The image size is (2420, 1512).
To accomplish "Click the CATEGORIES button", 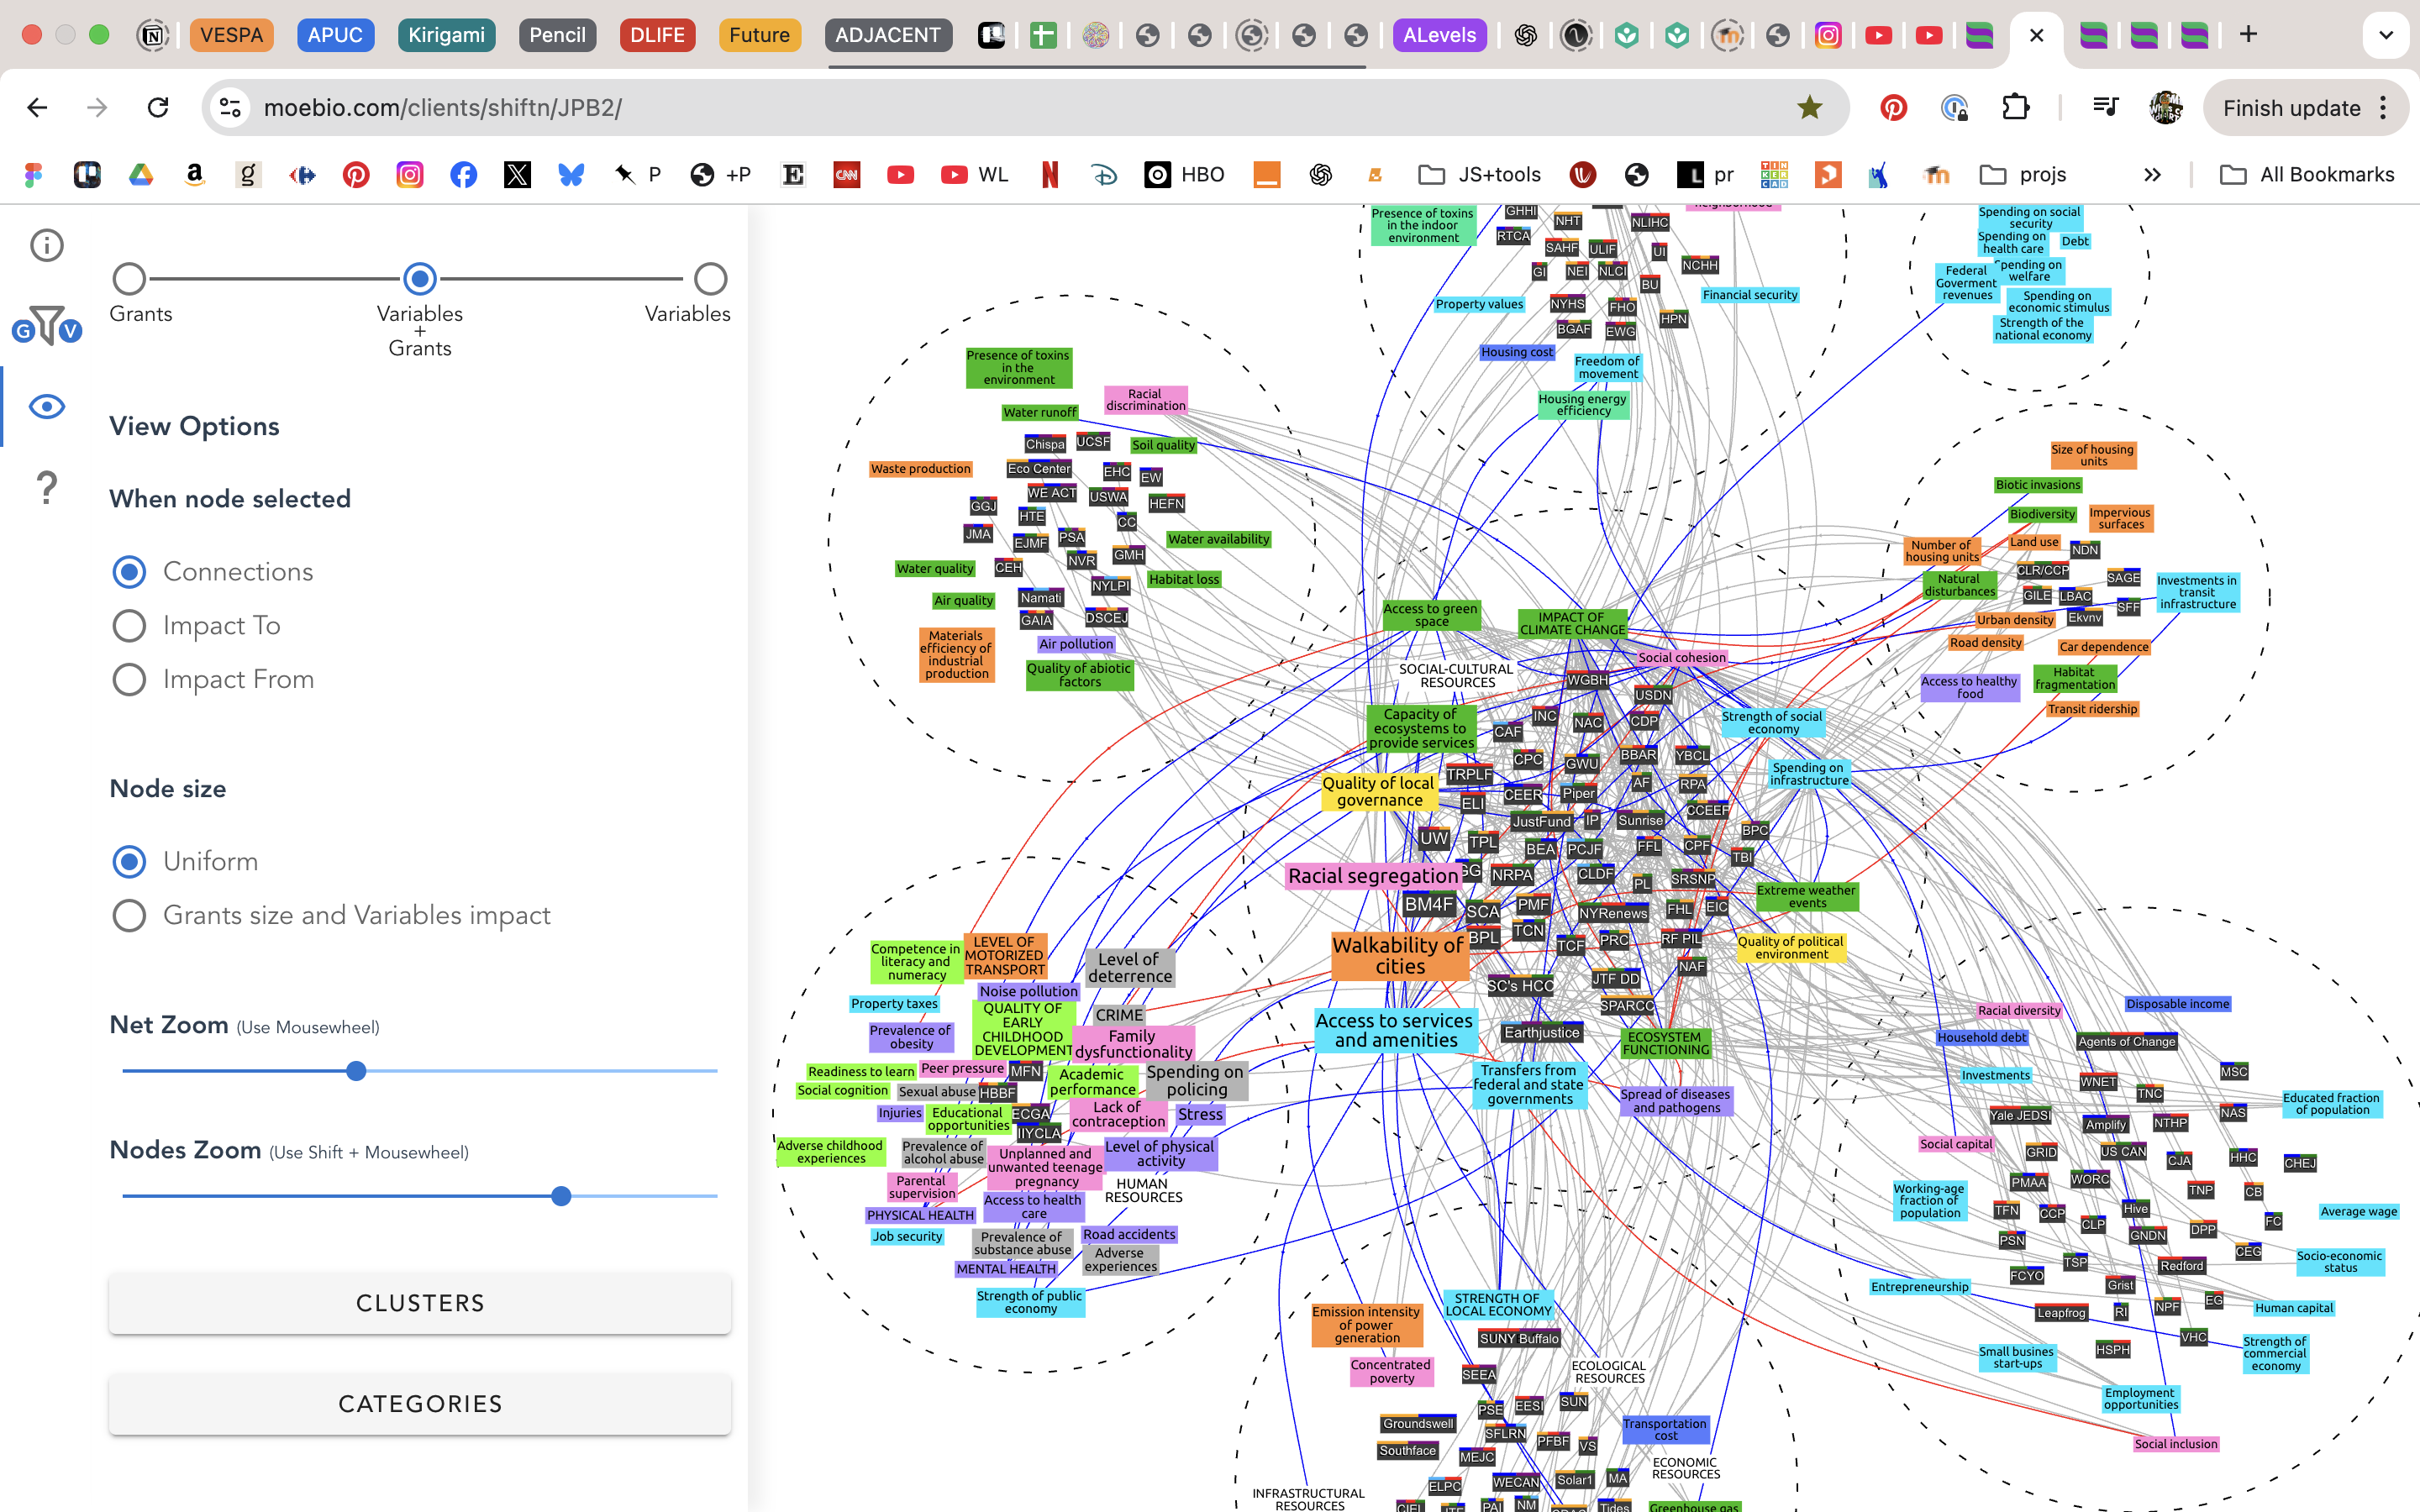I will (x=420, y=1404).
